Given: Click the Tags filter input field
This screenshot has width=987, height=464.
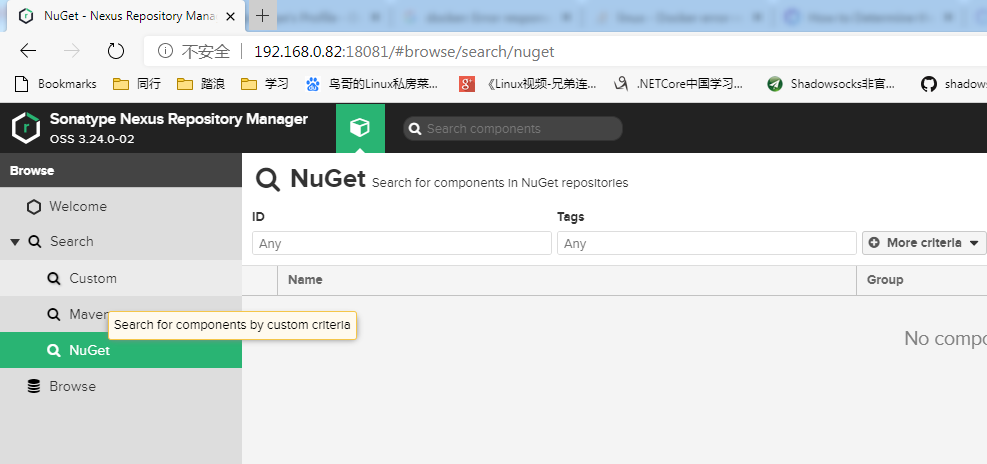Looking at the screenshot, I should pyautogui.click(x=706, y=243).
